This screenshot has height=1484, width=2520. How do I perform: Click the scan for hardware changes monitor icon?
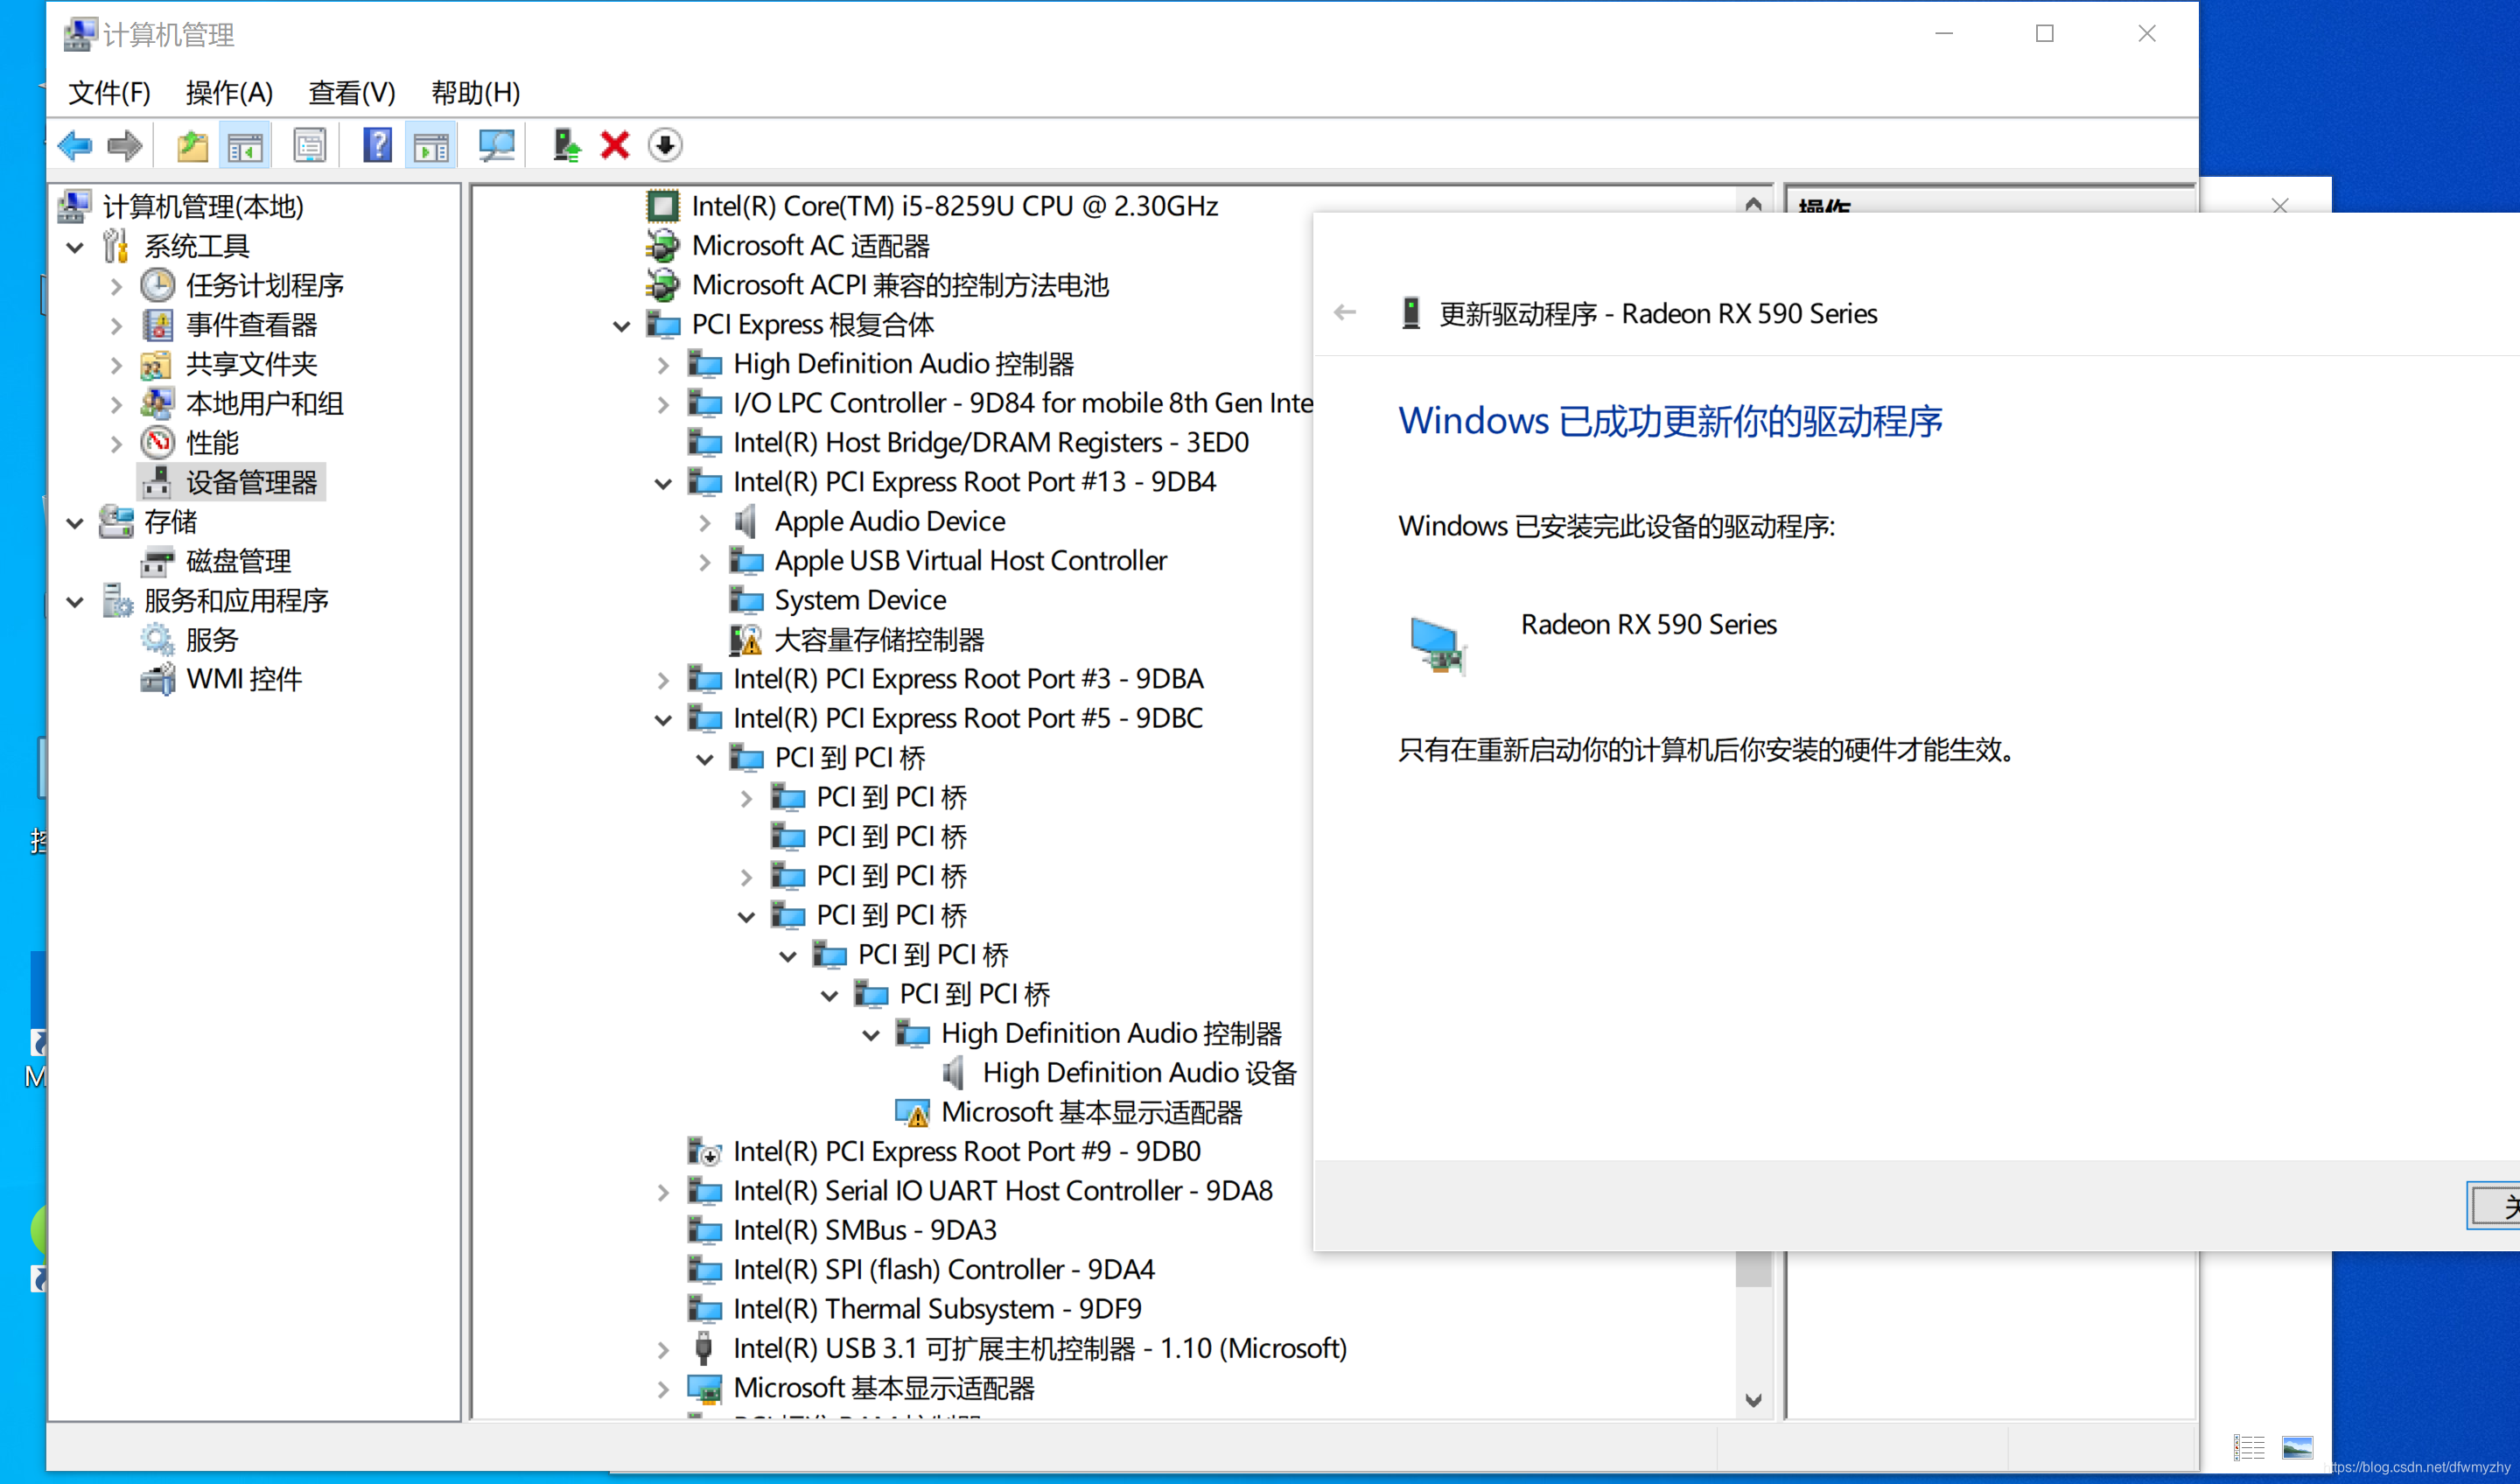tap(496, 146)
